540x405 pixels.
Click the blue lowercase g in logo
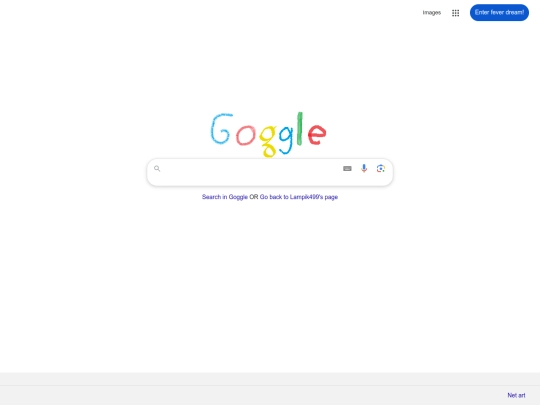[x=286, y=139]
